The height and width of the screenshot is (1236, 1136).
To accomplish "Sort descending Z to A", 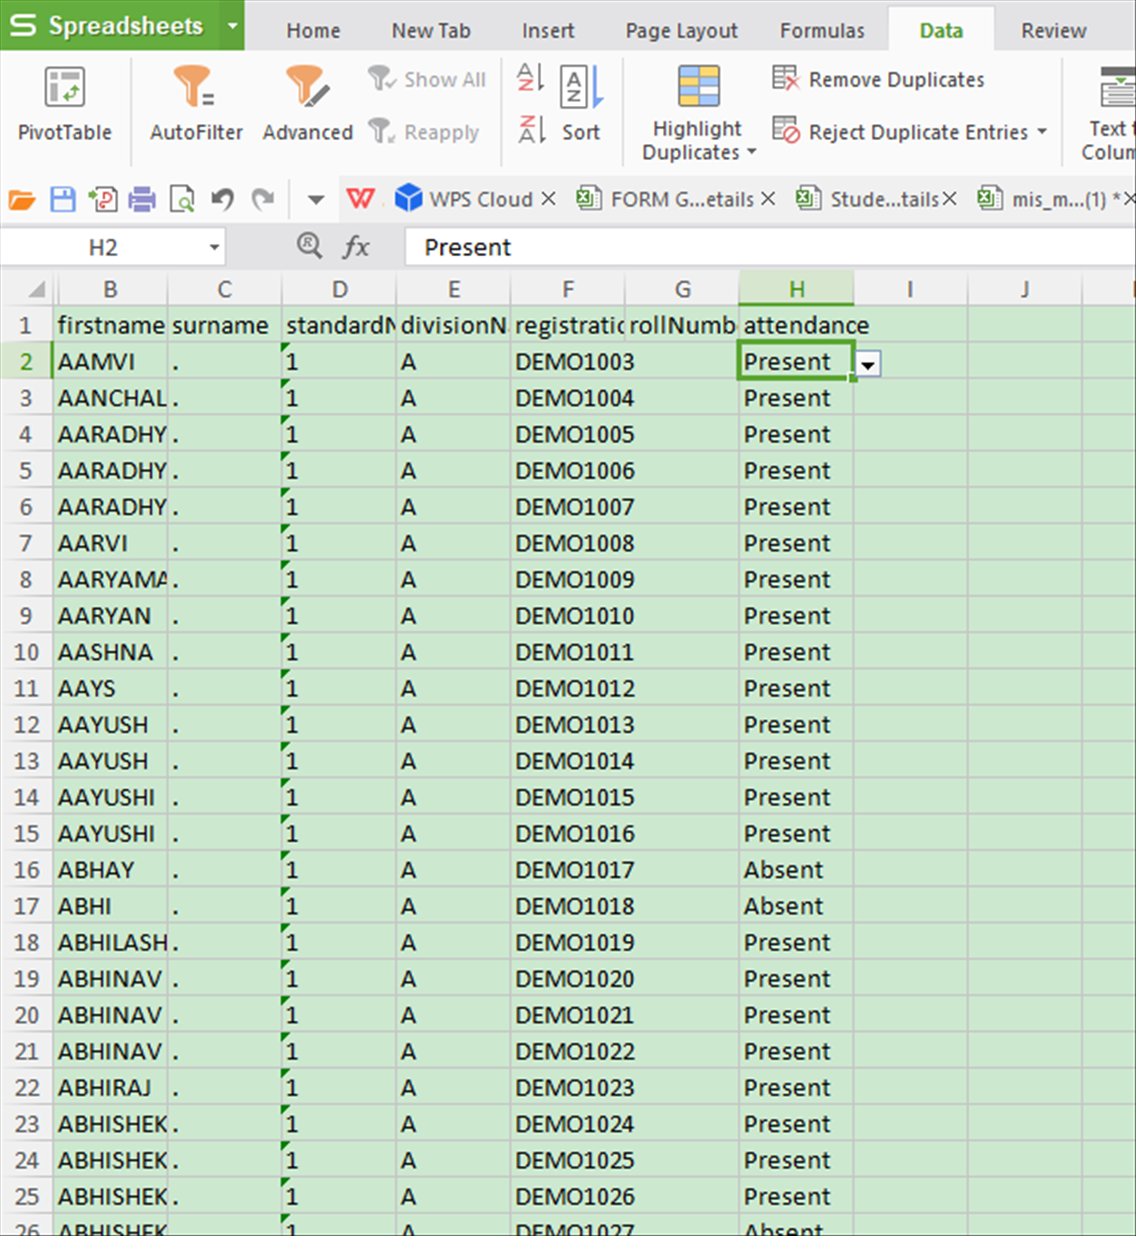I will tap(530, 129).
